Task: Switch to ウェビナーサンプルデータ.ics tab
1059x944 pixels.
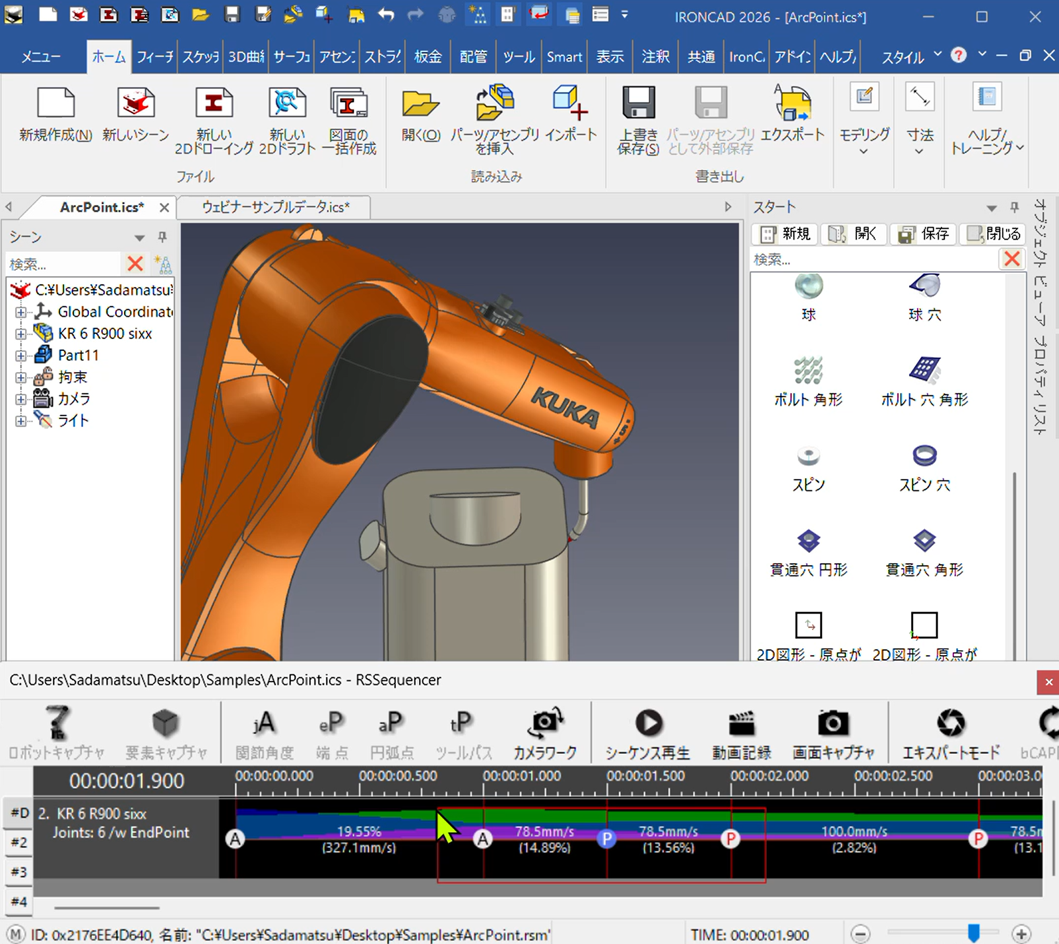Action: pos(276,207)
